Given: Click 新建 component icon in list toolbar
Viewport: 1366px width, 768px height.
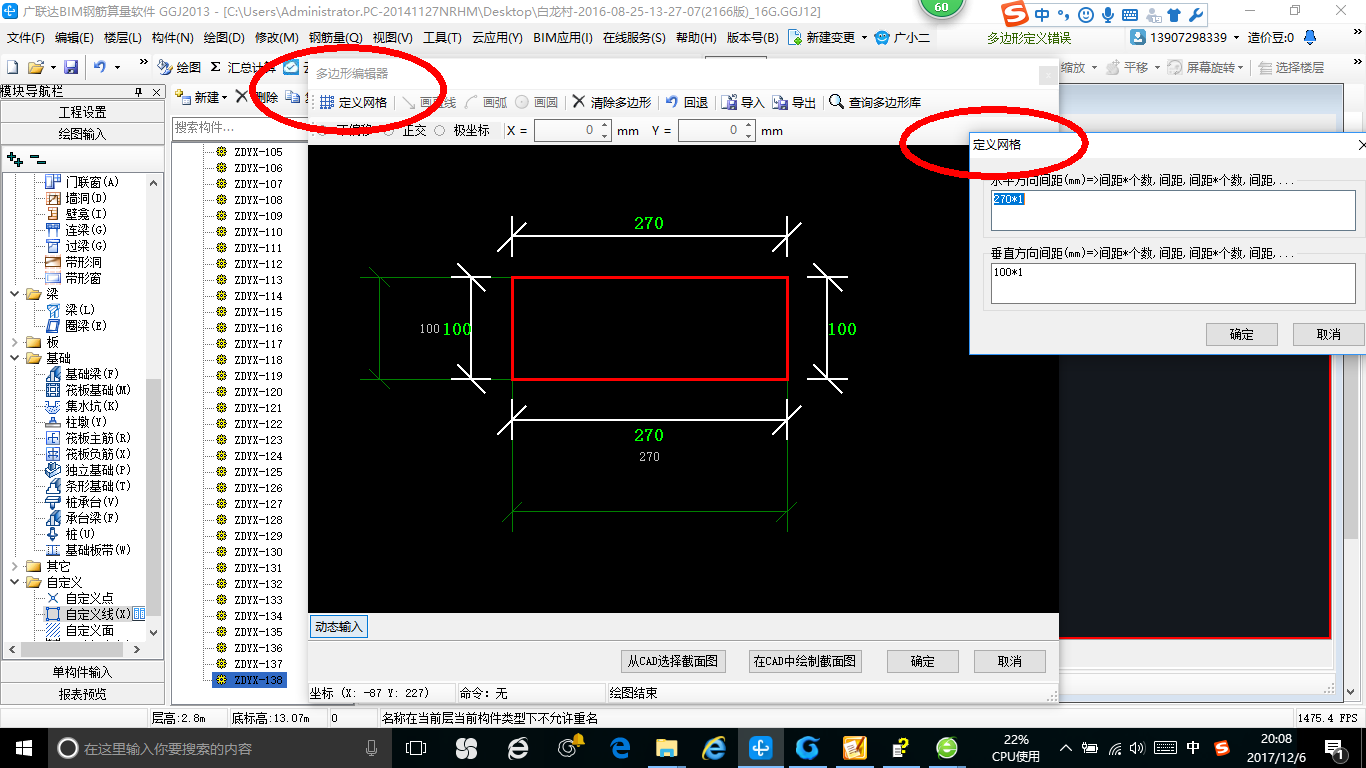Looking at the screenshot, I should click(x=184, y=97).
